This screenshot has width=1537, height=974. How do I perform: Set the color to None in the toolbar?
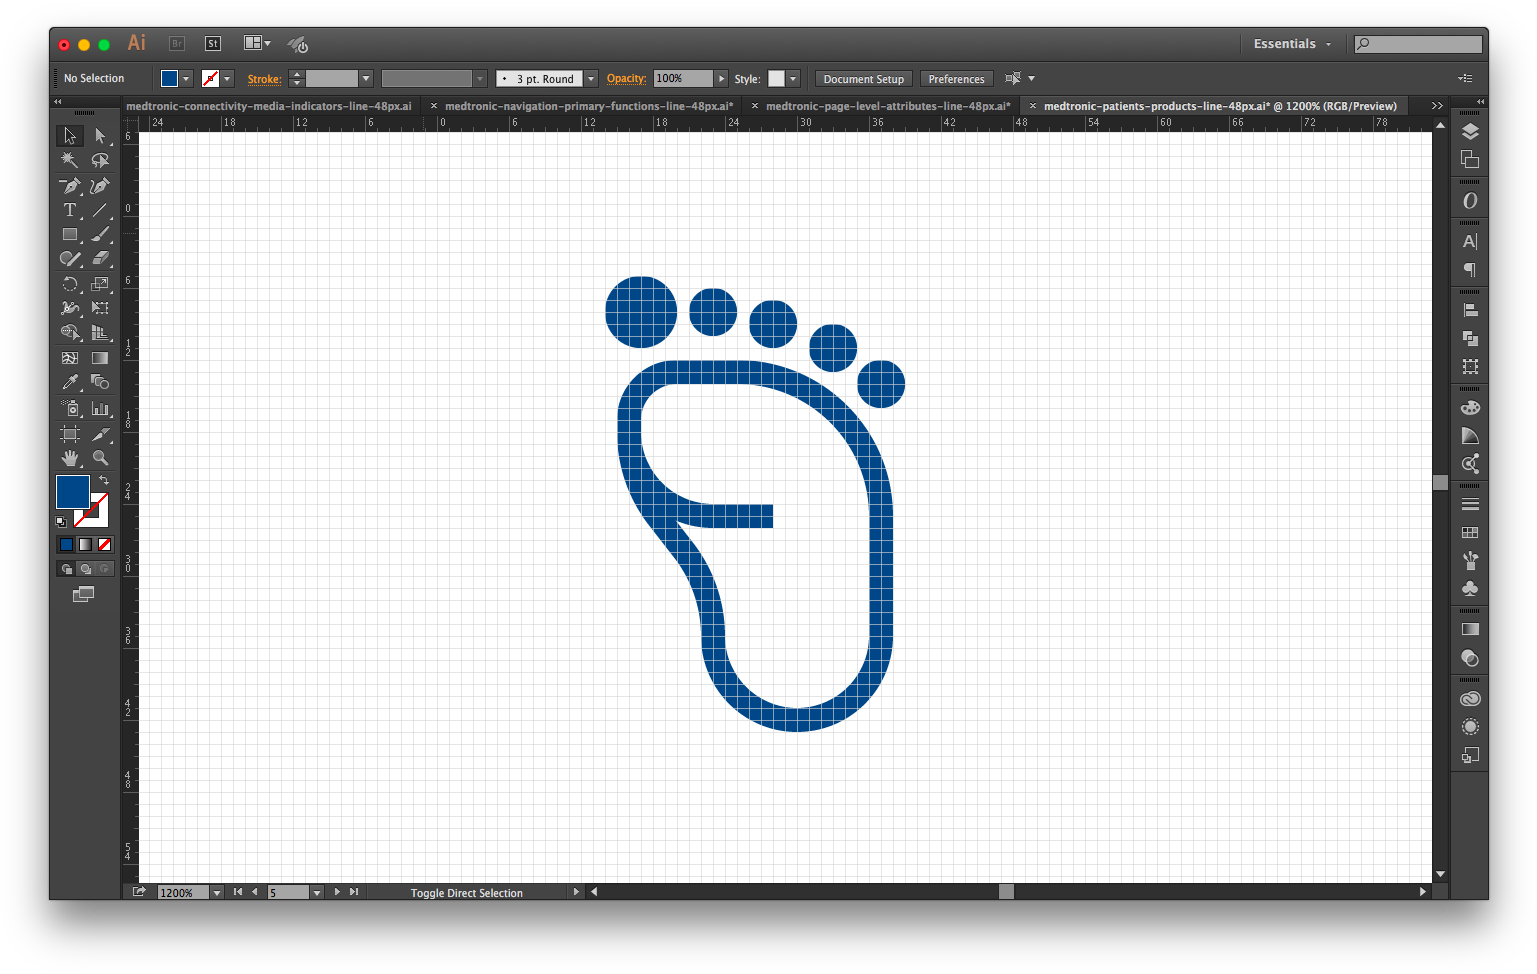tap(104, 544)
